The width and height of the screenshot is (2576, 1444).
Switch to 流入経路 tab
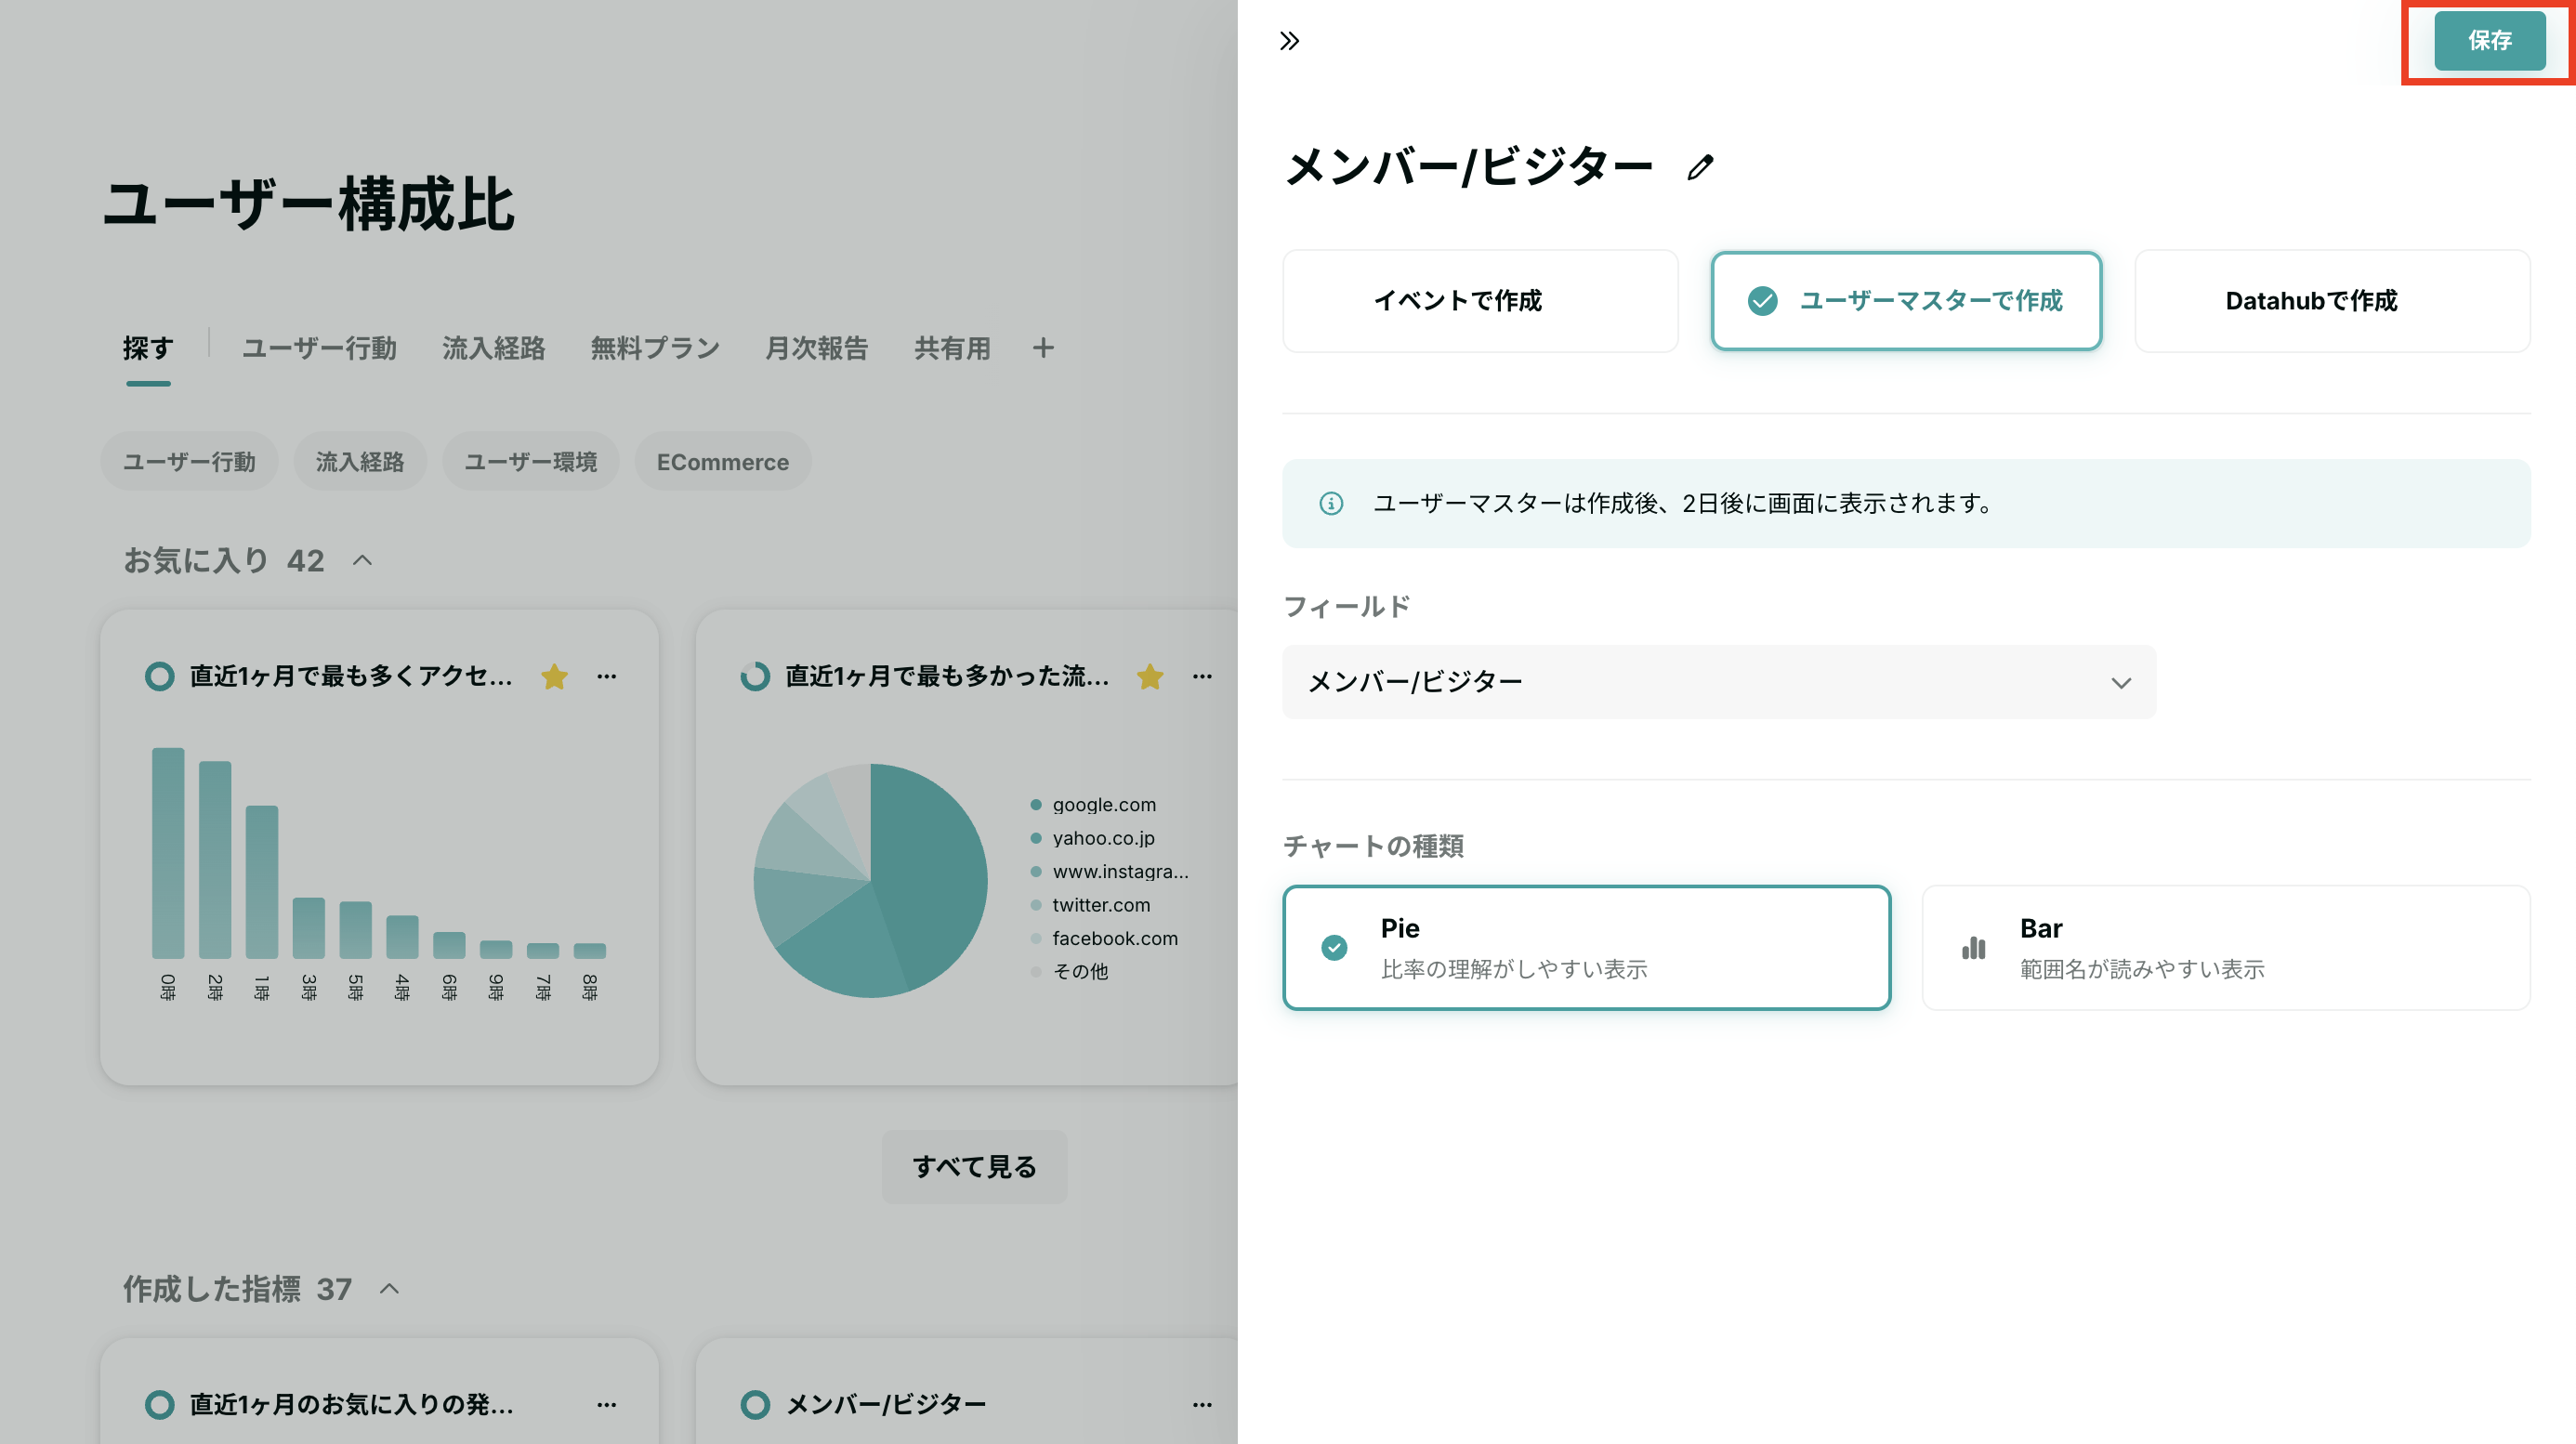click(x=494, y=348)
